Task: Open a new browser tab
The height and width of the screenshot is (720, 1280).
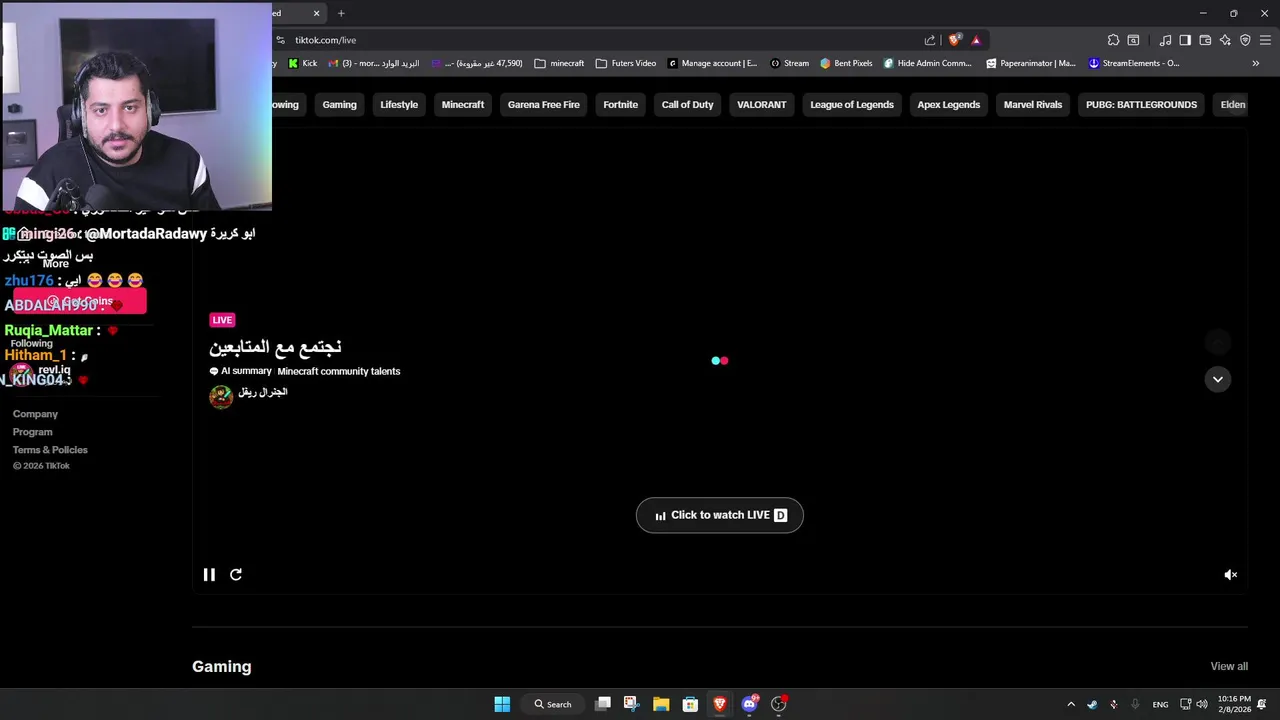Action: click(x=341, y=13)
